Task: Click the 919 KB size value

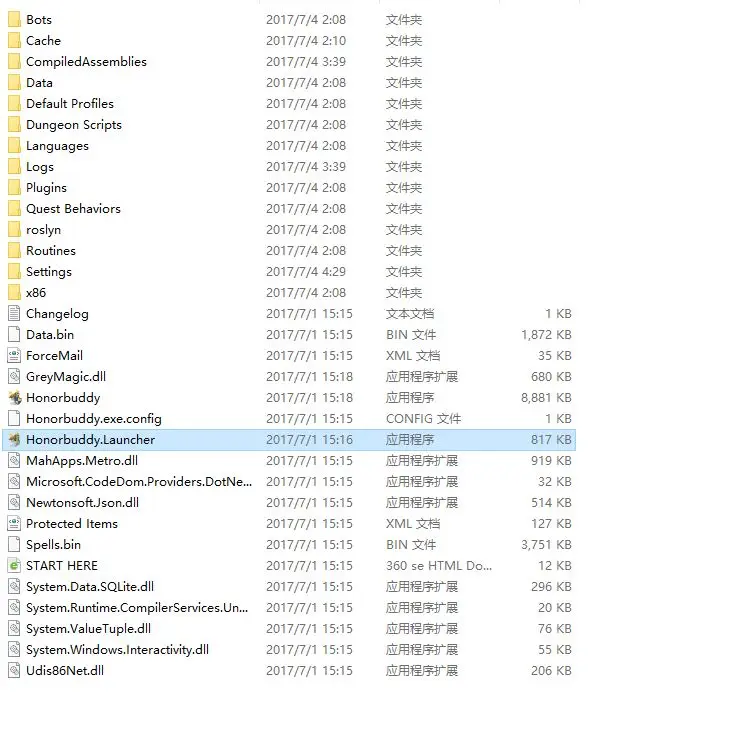Action: 551,460
